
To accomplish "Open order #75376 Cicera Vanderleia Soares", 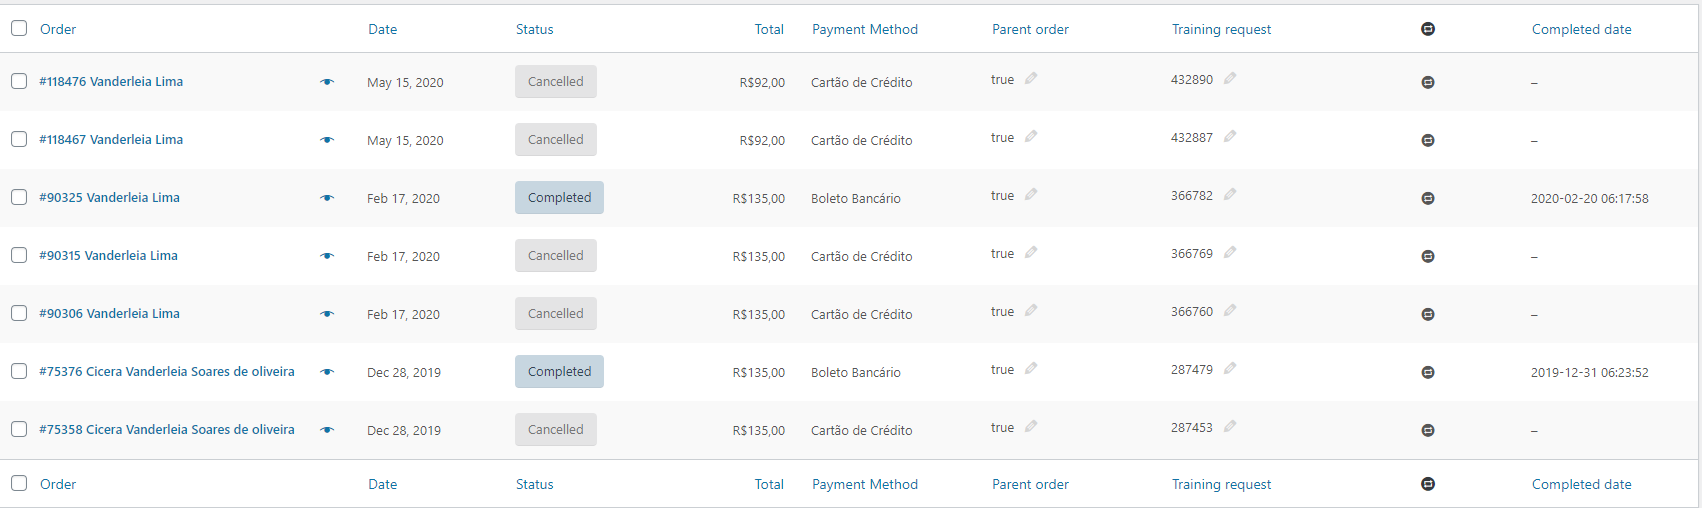I will coord(166,372).
